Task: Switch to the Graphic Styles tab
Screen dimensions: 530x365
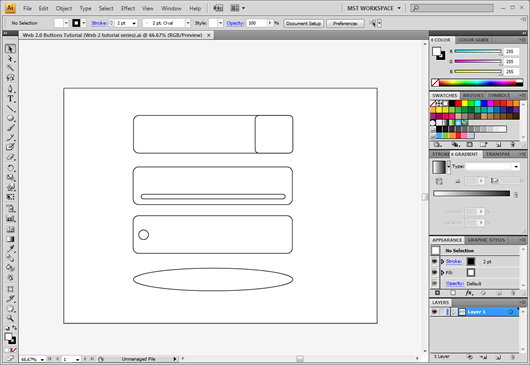Action: tap(486, 240)
